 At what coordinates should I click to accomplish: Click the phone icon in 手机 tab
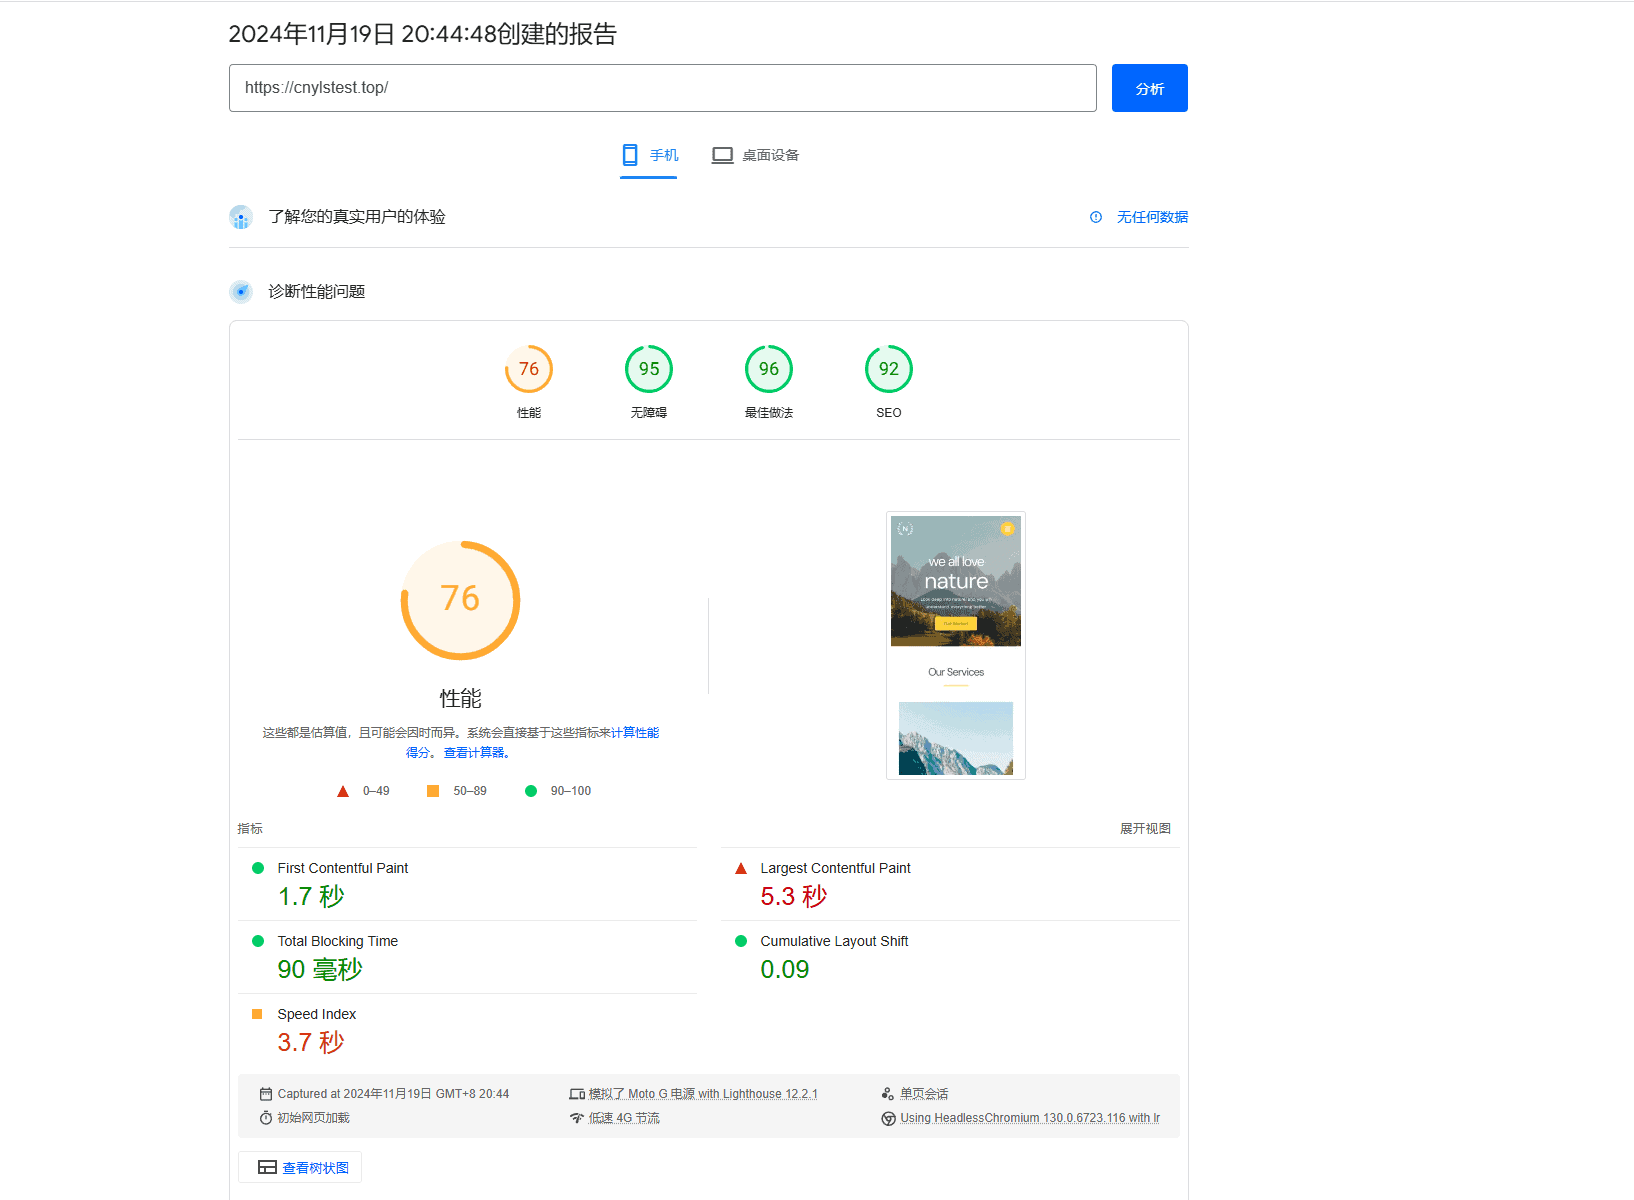(630, 155)
